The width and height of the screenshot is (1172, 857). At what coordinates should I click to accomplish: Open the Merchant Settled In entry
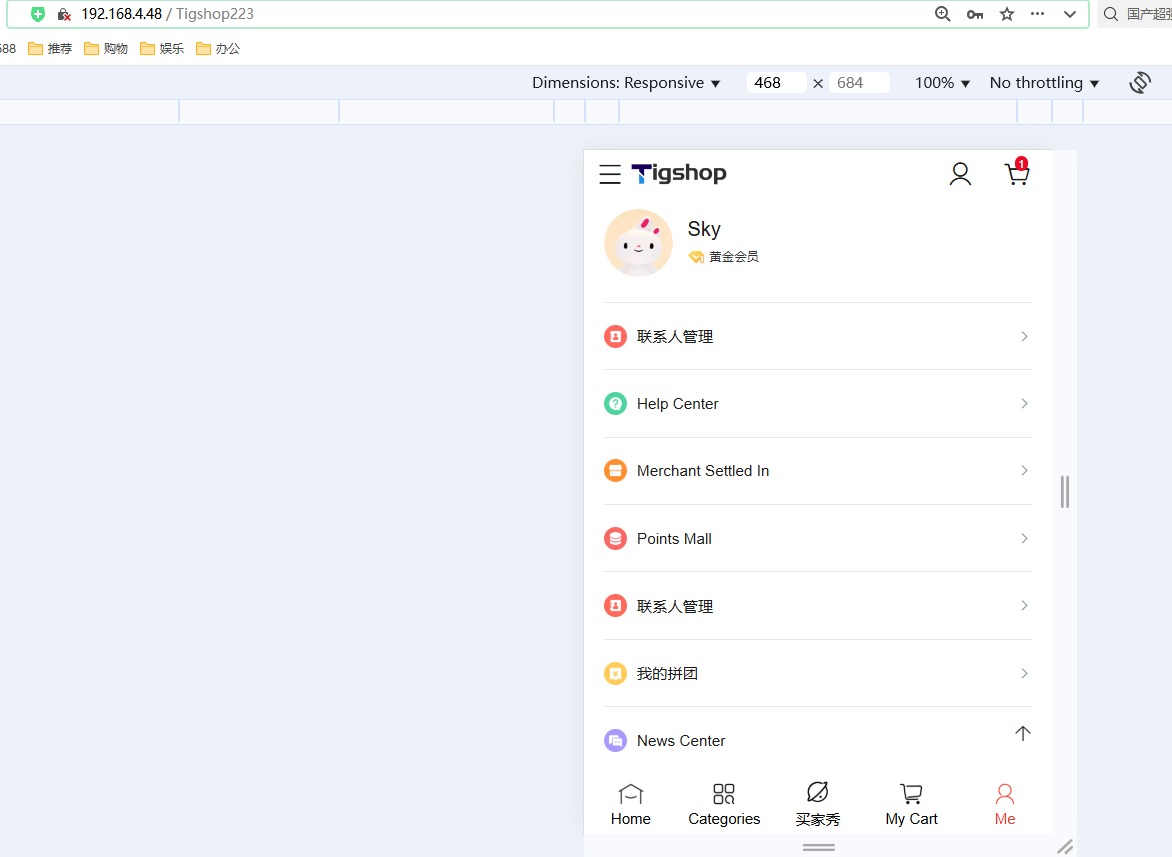[817, 471]
